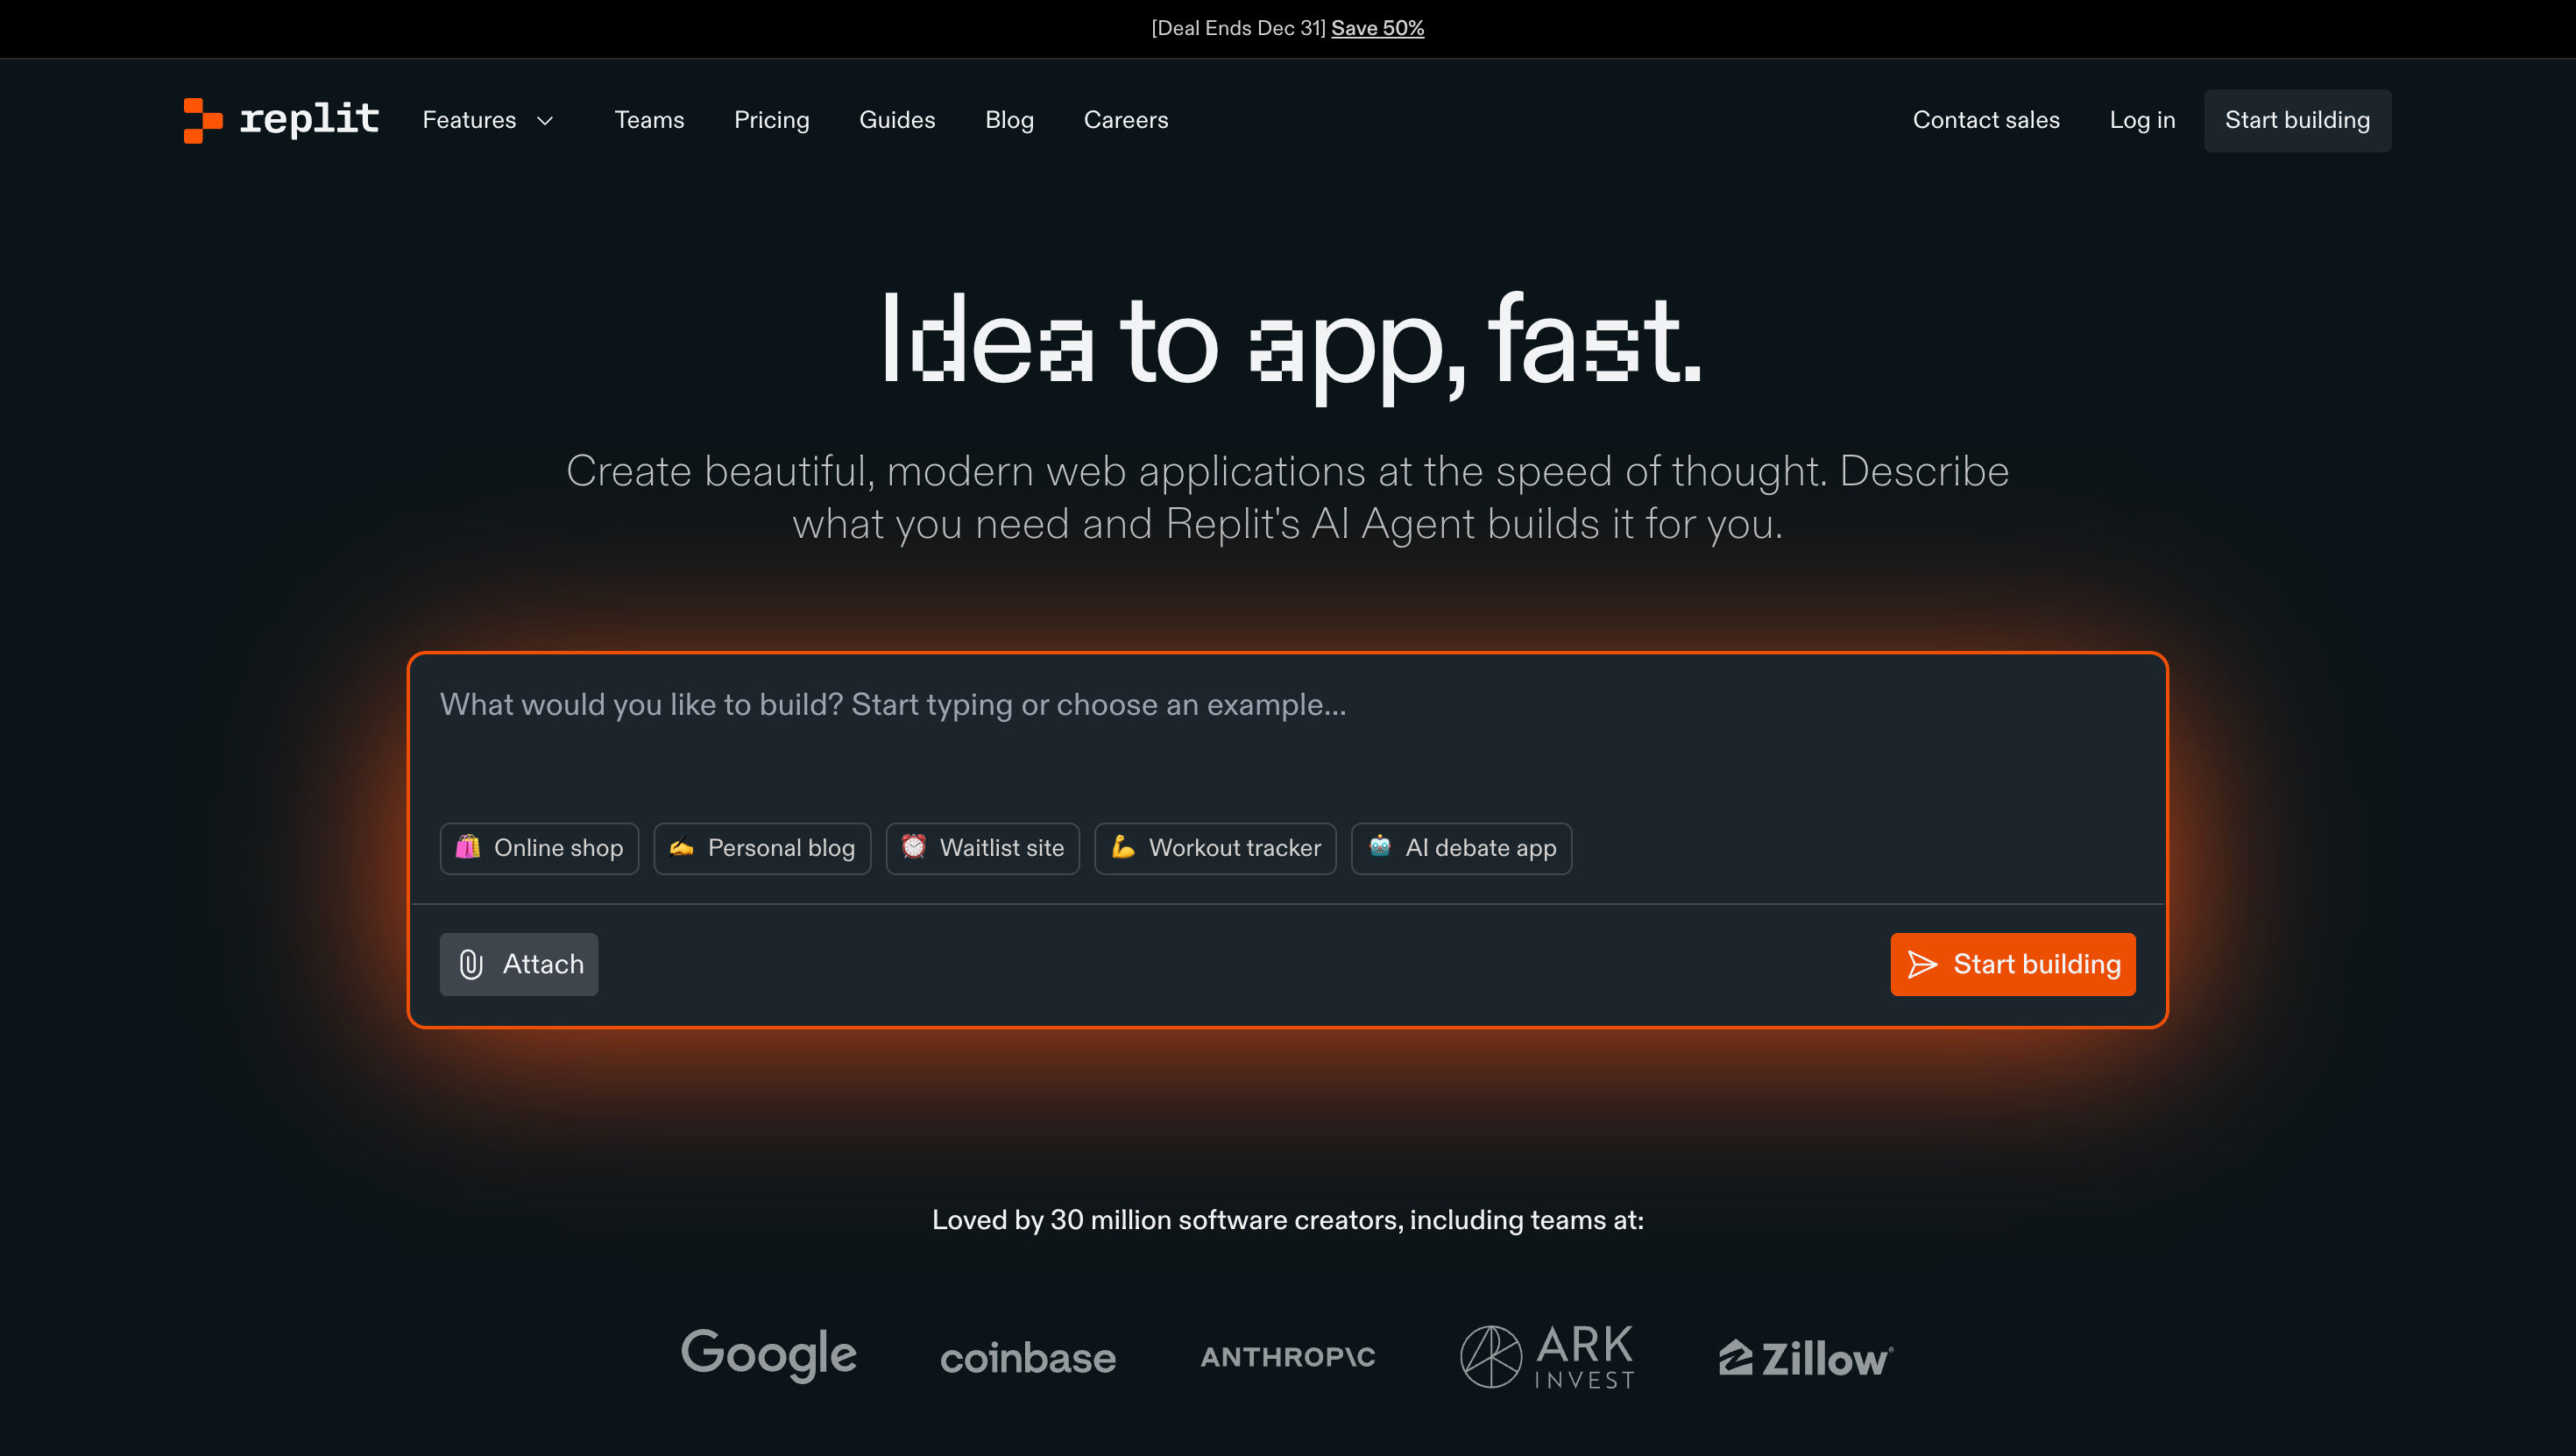This screenshot has width=2576, height=1456.
Task: Click the Replit logo icon
Action: [203, 120]
